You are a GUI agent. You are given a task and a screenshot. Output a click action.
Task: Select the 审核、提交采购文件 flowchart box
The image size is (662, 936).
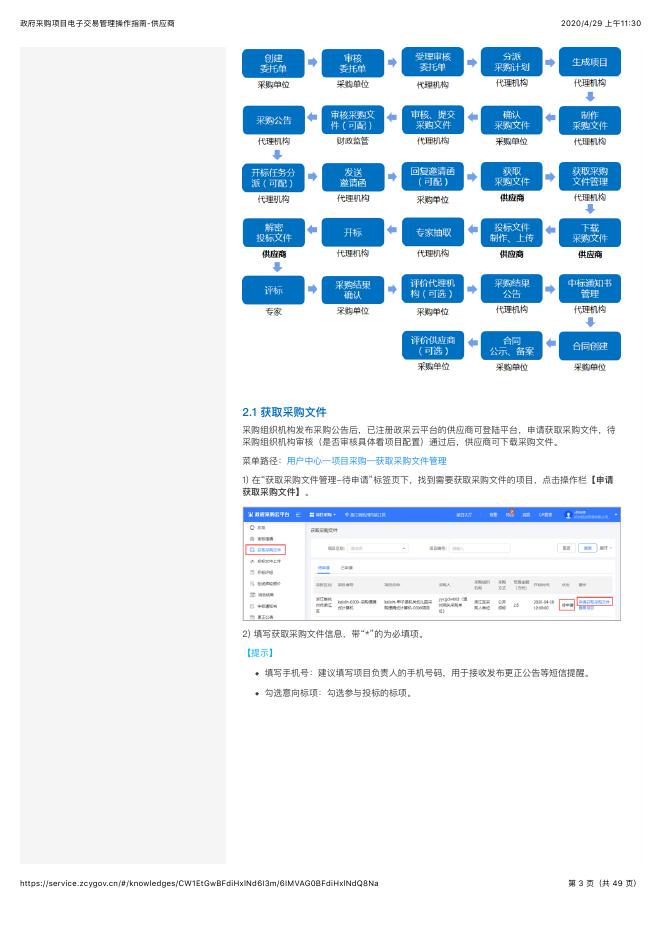433,120
